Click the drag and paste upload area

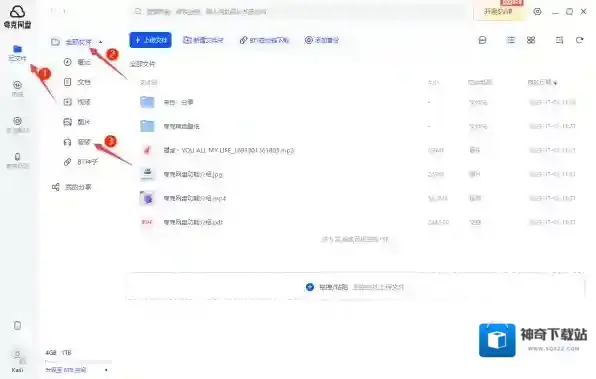click(x=355, y=287)
